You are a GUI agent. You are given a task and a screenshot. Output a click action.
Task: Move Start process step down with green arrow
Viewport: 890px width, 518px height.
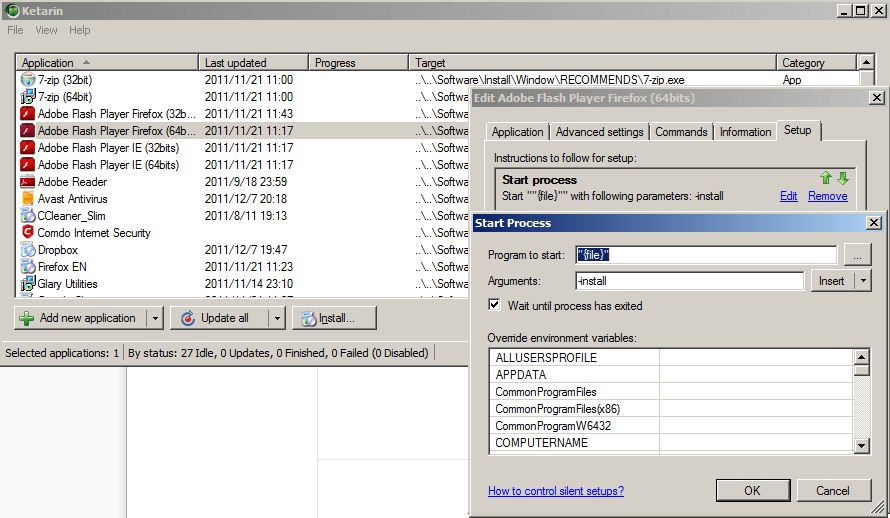[843, 178]
